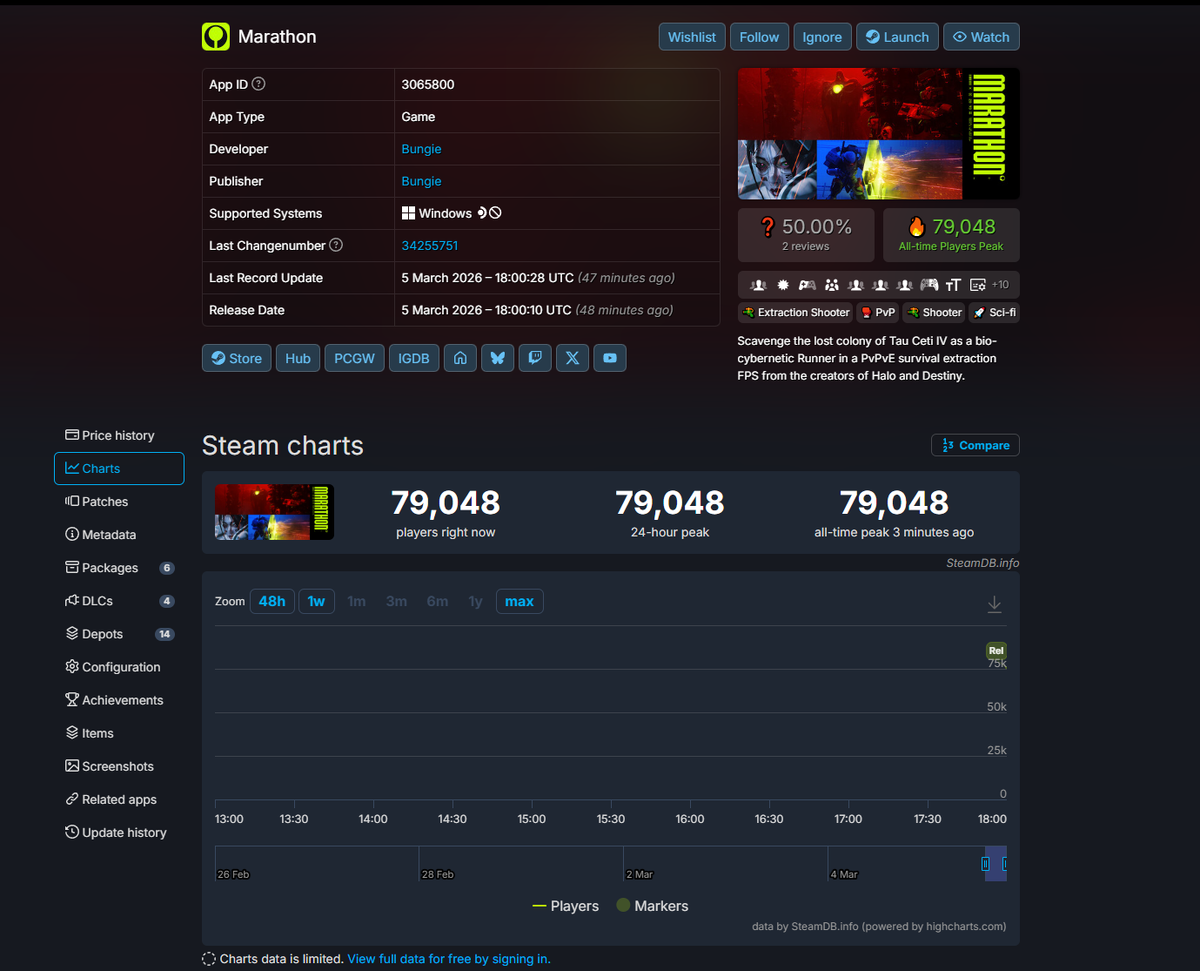Open the Steam Store page button

[x=236, y=358]
